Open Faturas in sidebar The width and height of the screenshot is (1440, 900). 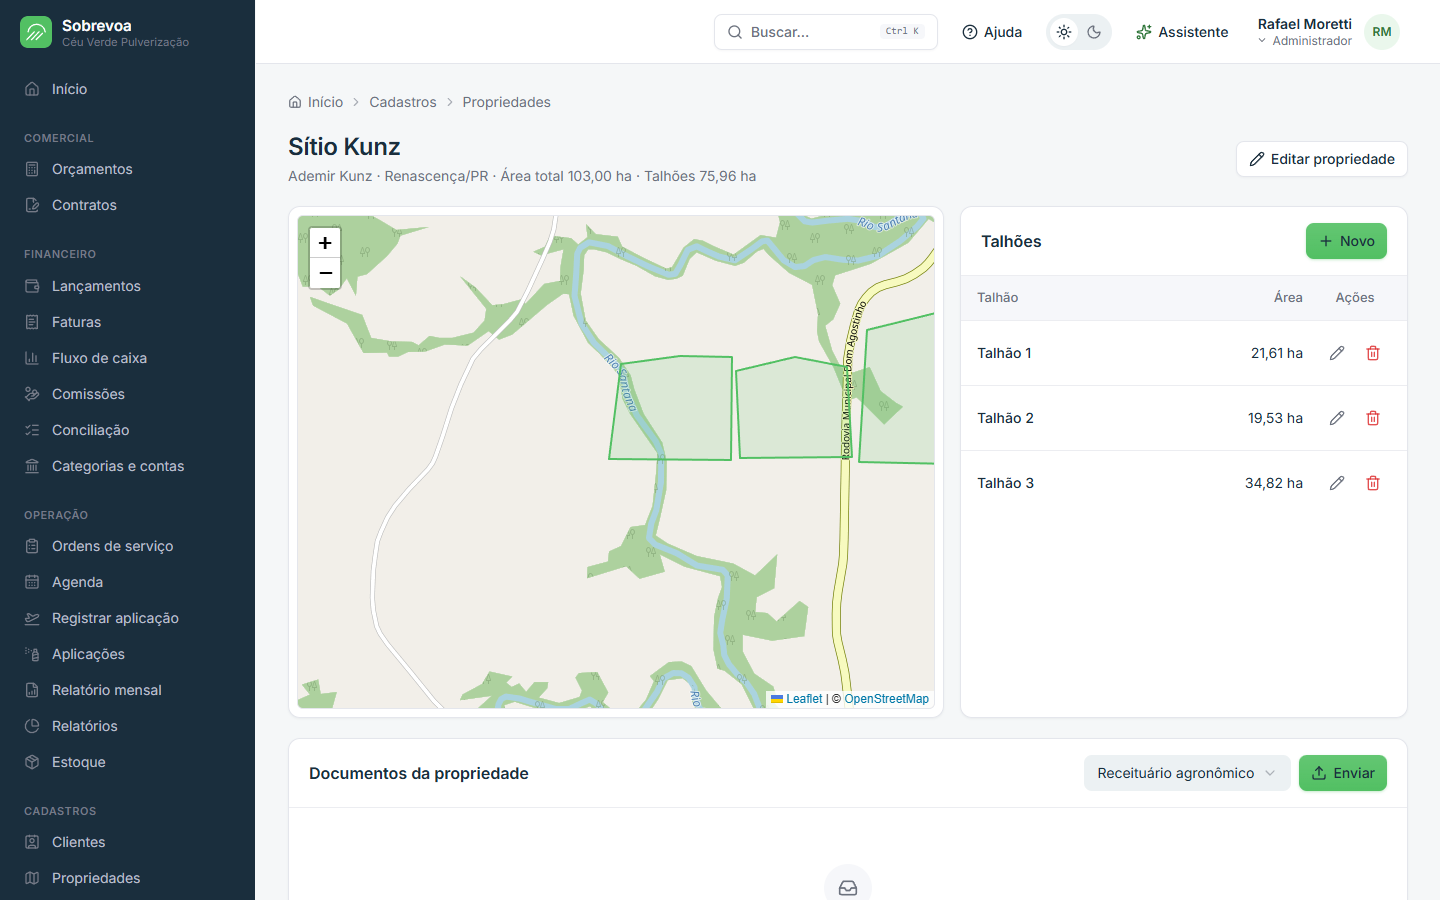(x=127, y=322)
